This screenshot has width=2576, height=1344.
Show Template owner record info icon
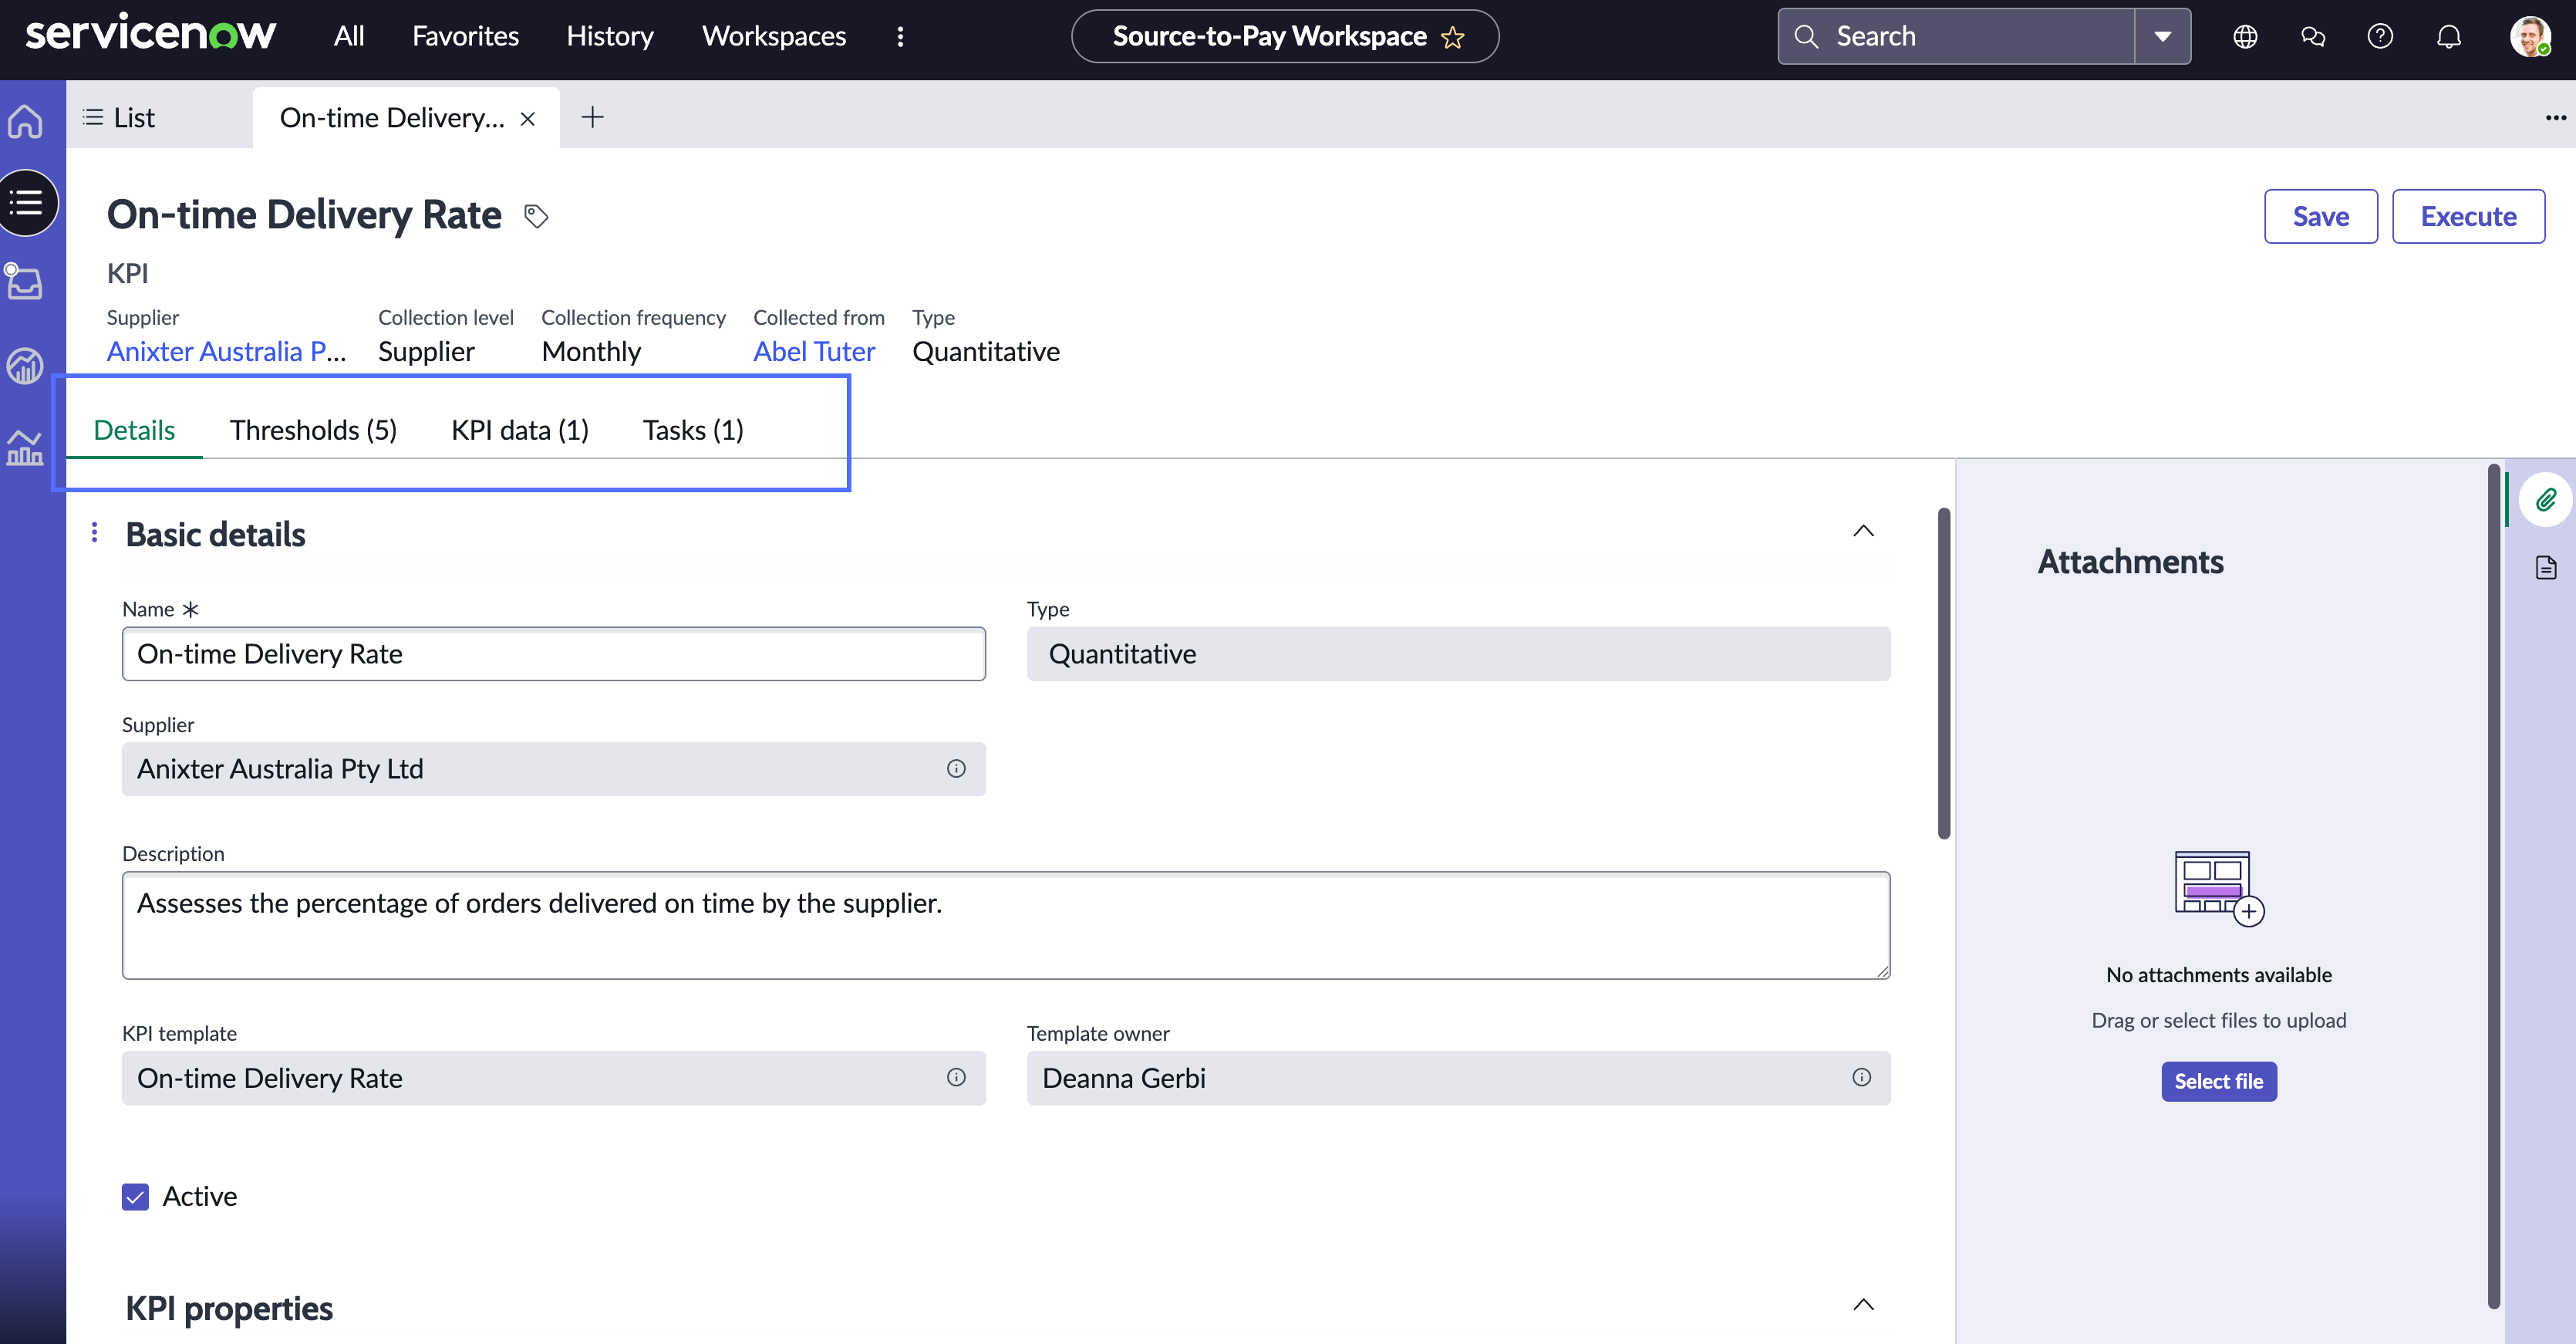(1861, 1077)
